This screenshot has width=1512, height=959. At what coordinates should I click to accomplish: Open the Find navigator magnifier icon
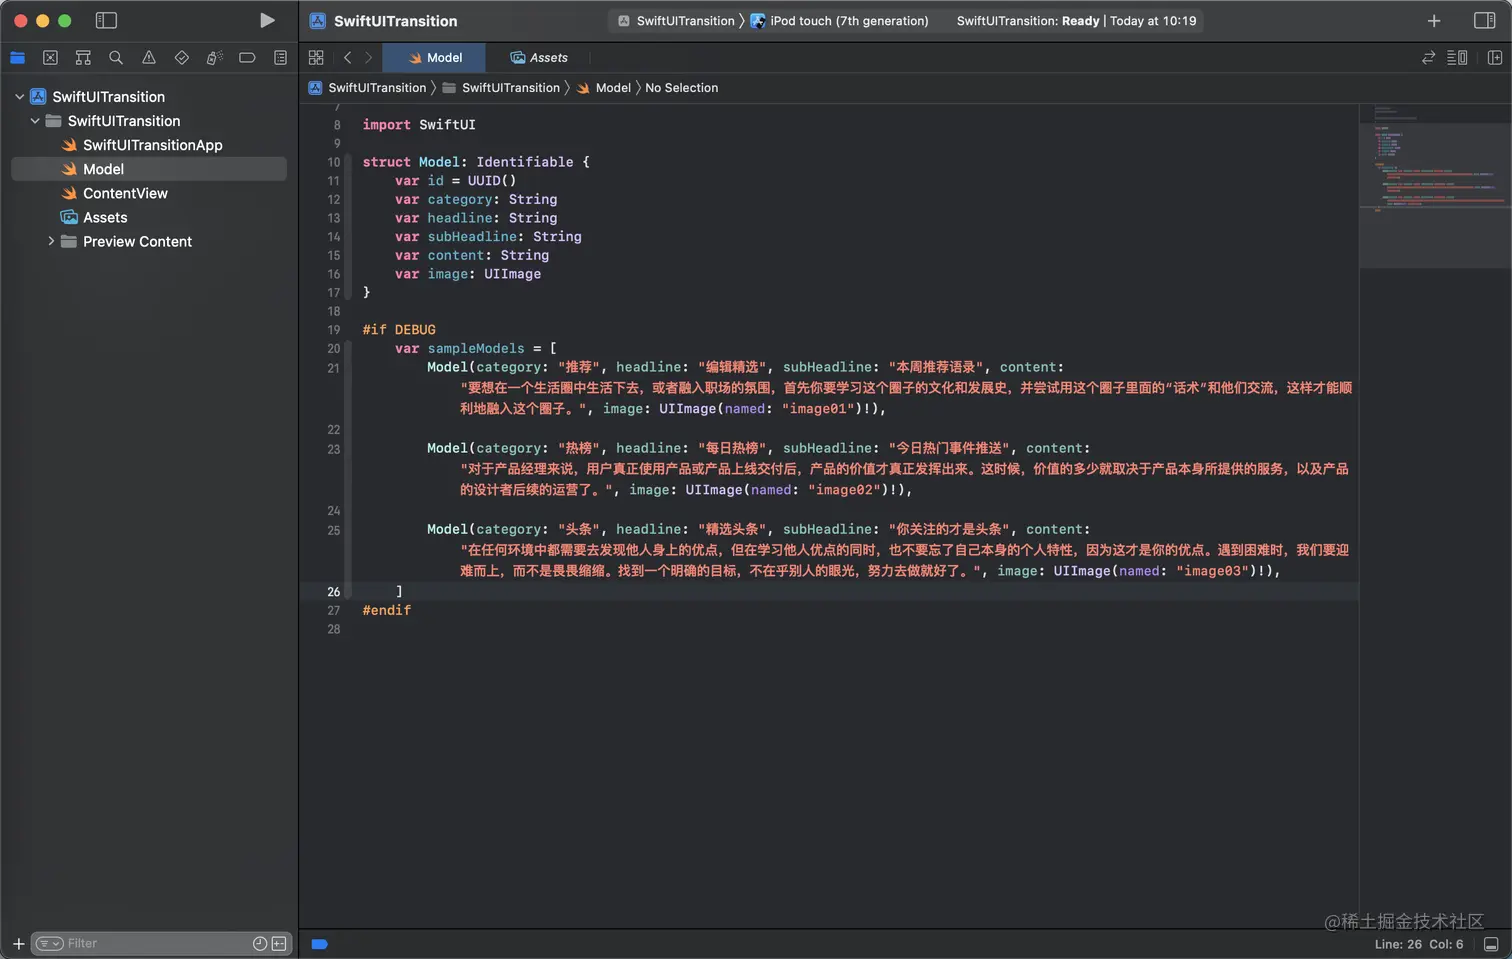[x=116, y=58]
